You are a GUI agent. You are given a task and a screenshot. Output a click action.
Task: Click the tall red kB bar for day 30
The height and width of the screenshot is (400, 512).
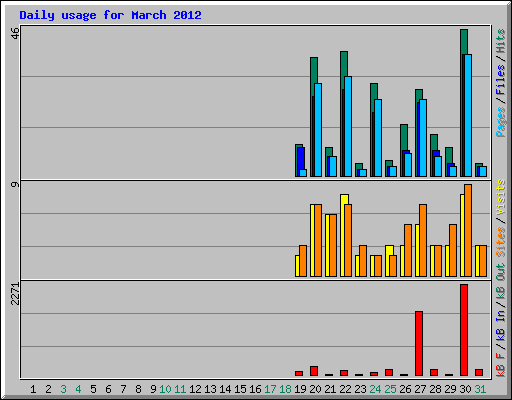tap(464, 330)
